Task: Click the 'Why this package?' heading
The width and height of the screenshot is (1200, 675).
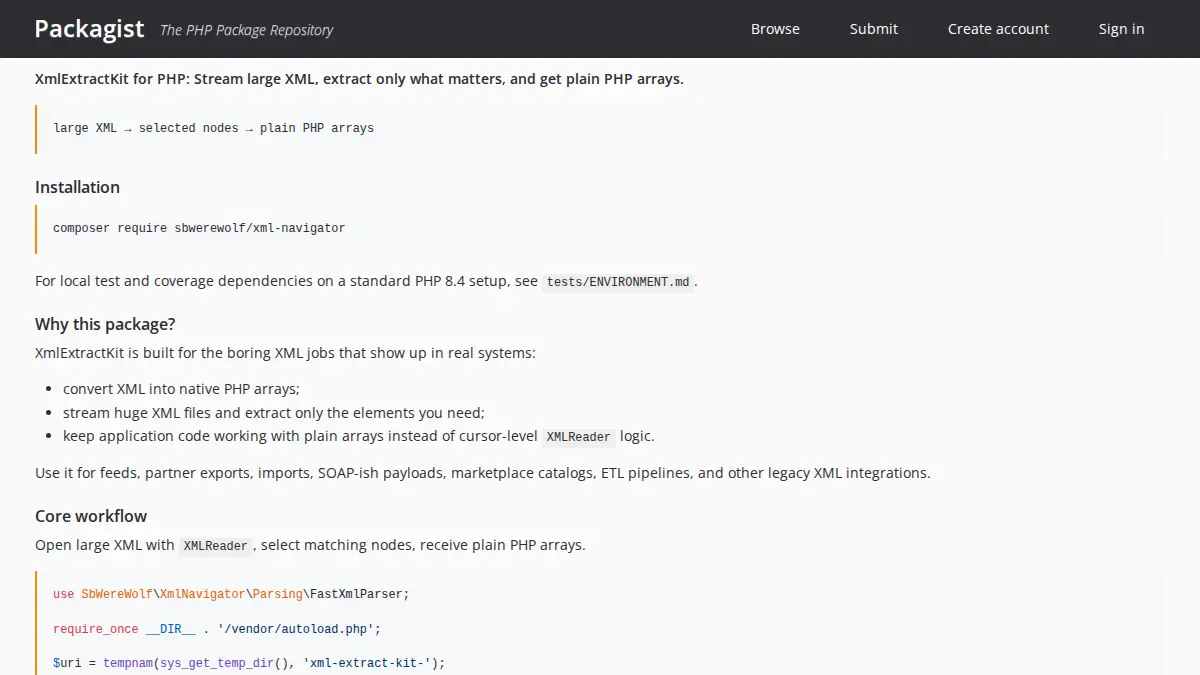Action: pos(104,323)
